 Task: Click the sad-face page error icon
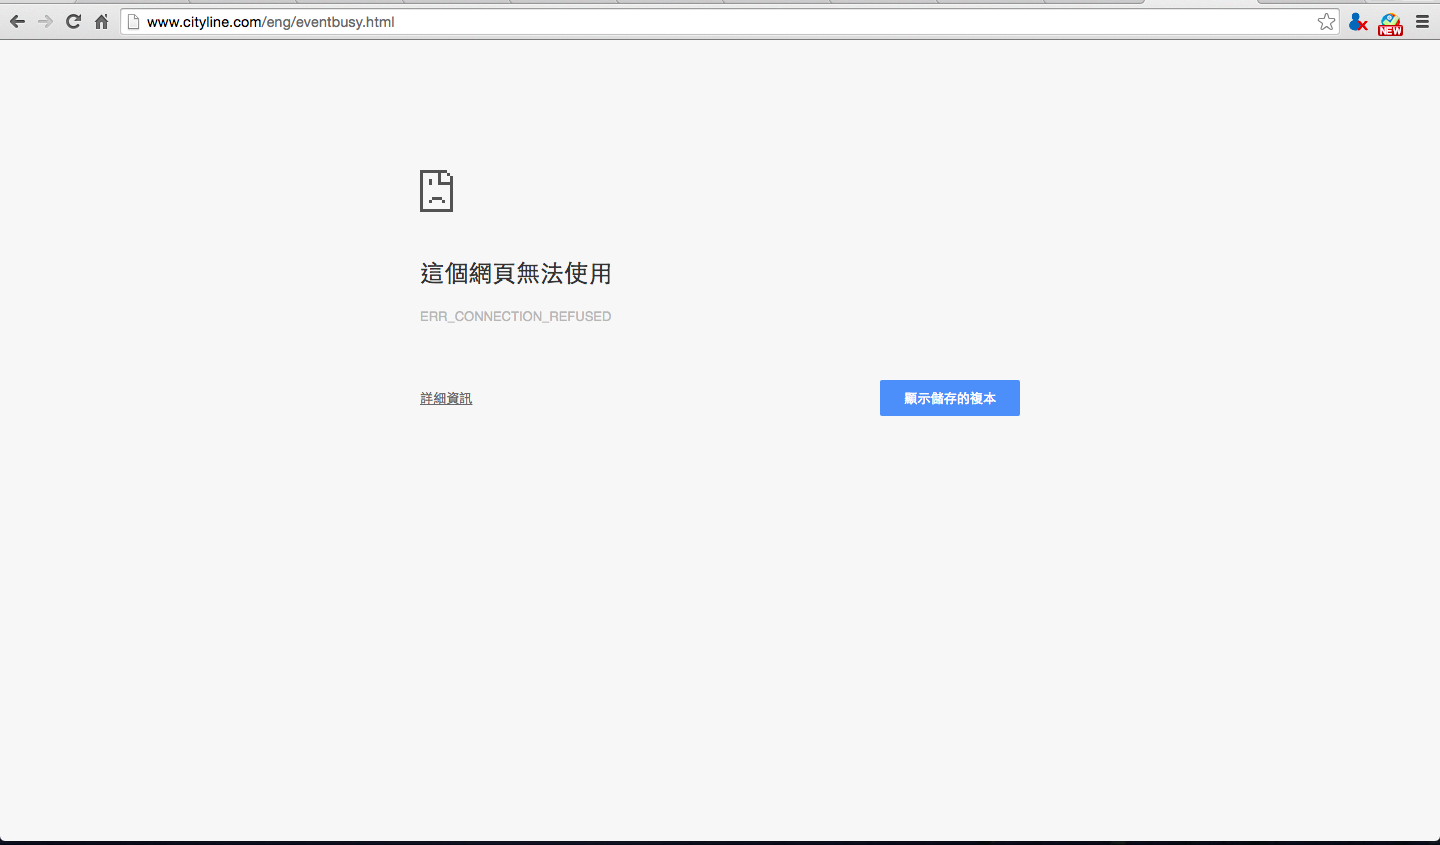(435, 191)
